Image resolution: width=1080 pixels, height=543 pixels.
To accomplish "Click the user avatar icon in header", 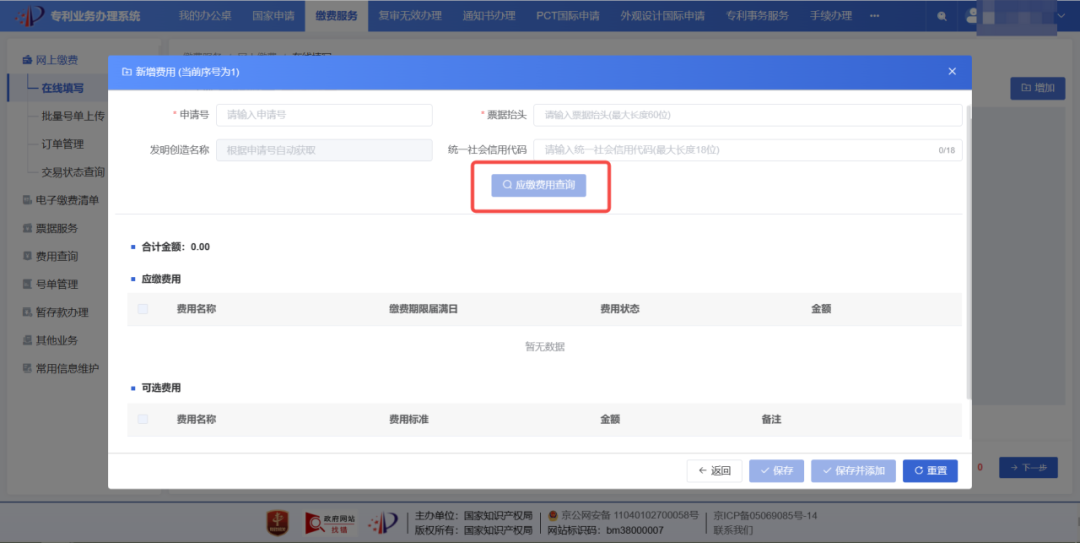I will tap(973, 16).
